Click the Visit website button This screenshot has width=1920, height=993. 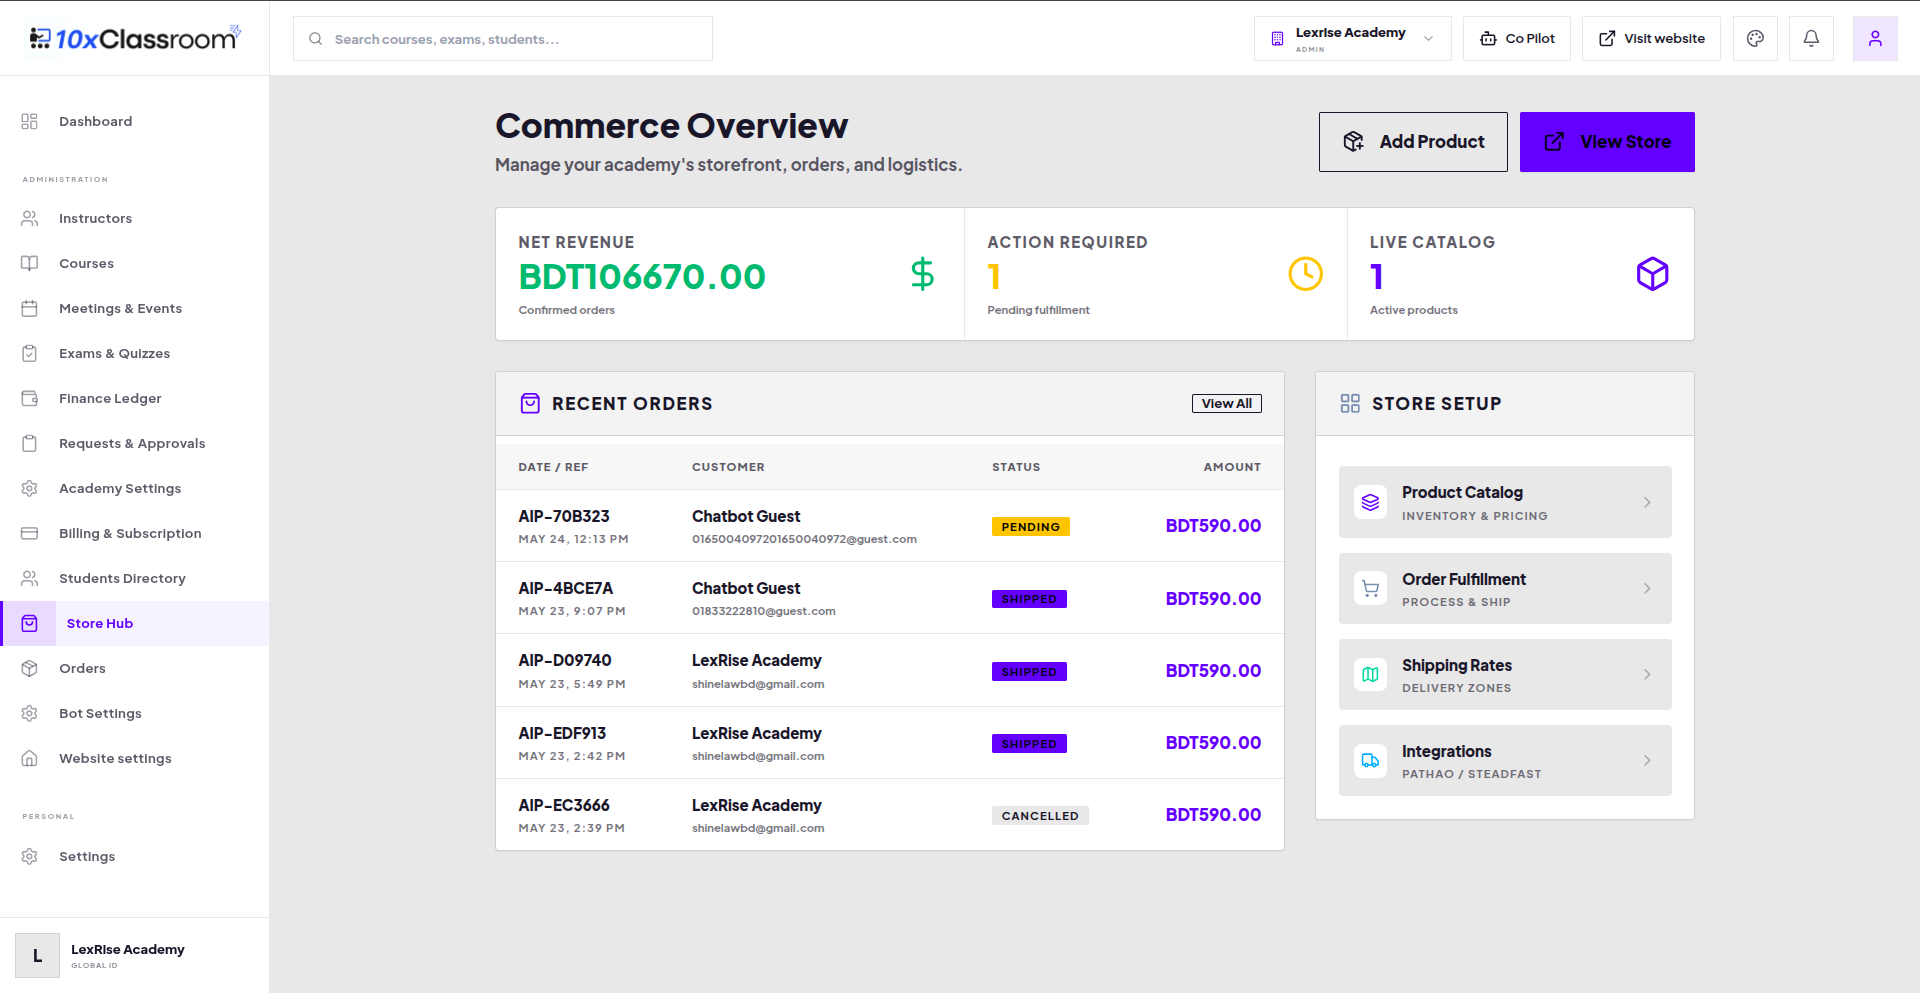1651,38
